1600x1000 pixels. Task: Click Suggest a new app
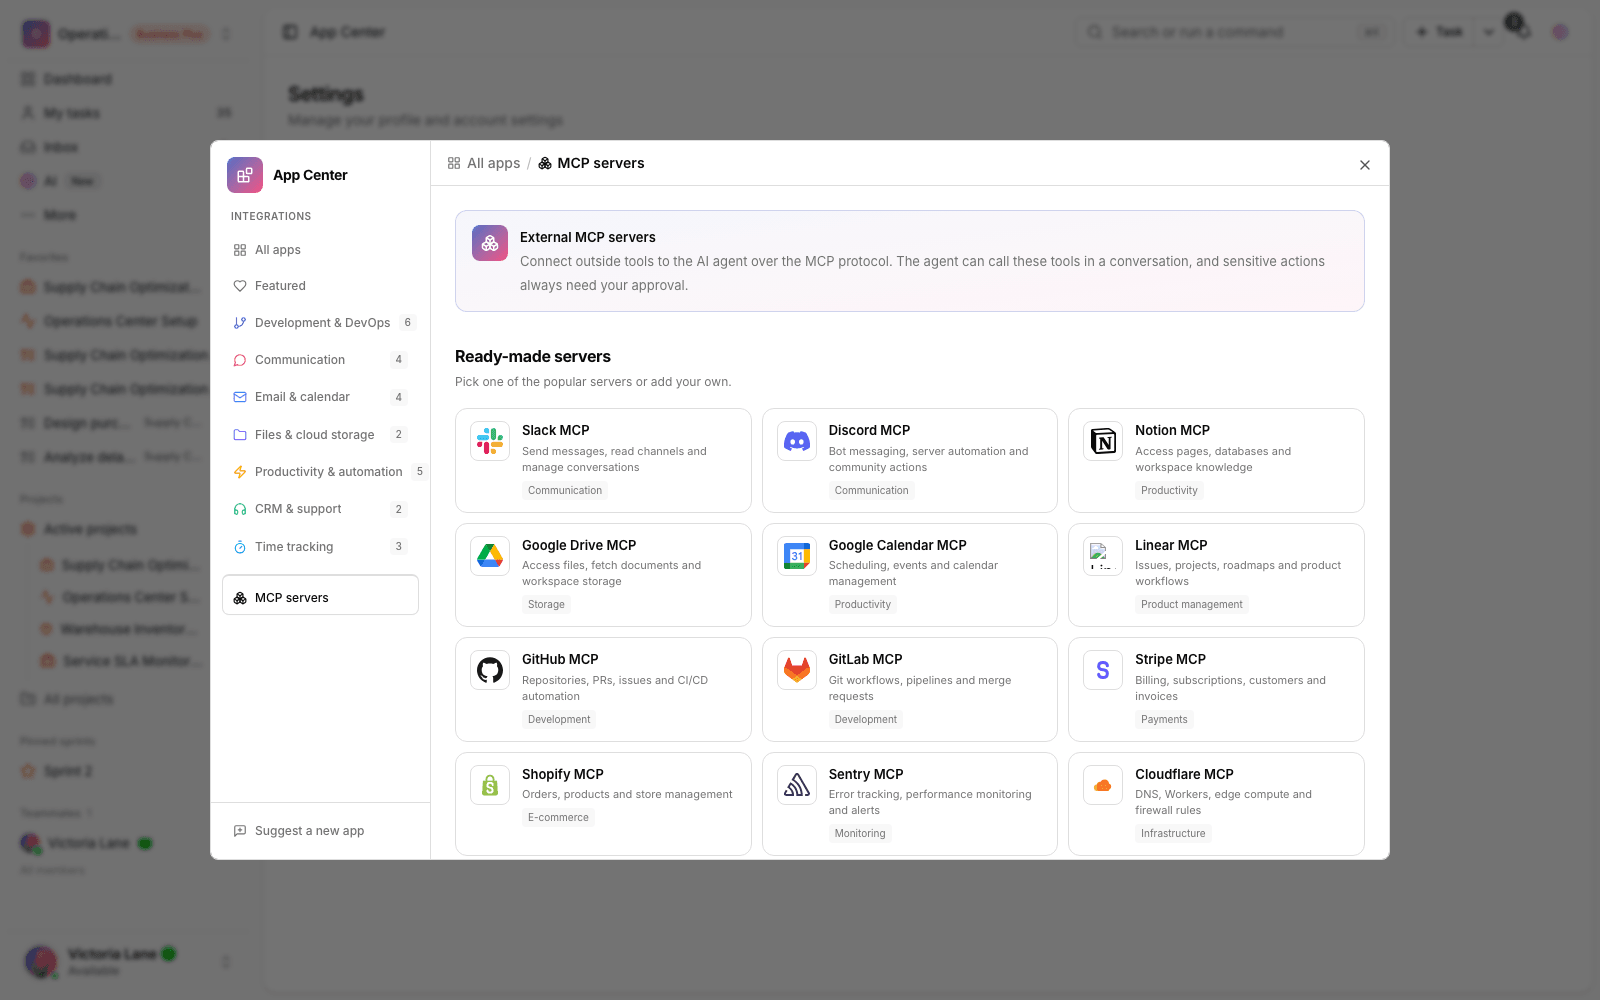[299, 831]
